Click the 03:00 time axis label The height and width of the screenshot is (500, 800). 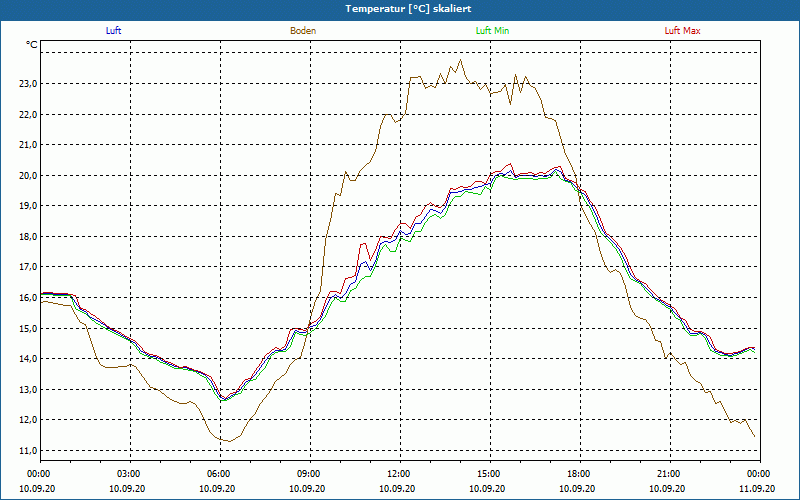(130, 474)
